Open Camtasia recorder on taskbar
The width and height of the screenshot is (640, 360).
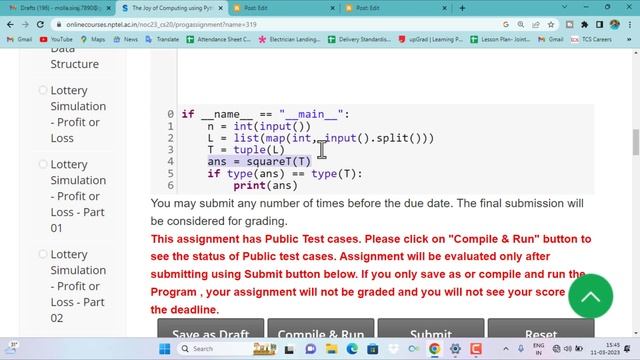[x=476, y=349]
